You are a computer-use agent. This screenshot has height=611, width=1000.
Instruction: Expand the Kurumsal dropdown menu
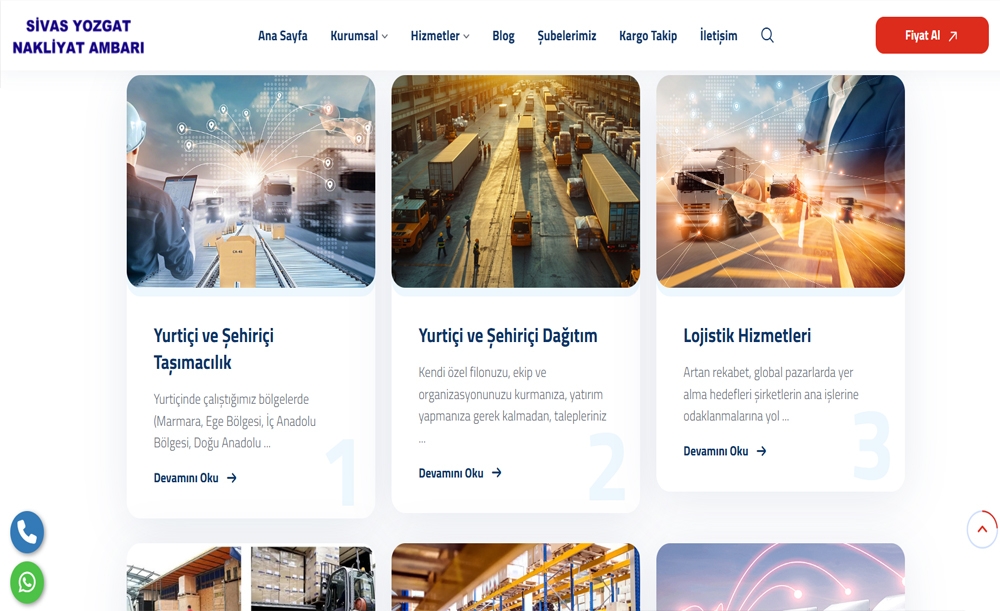pos(359,36)
